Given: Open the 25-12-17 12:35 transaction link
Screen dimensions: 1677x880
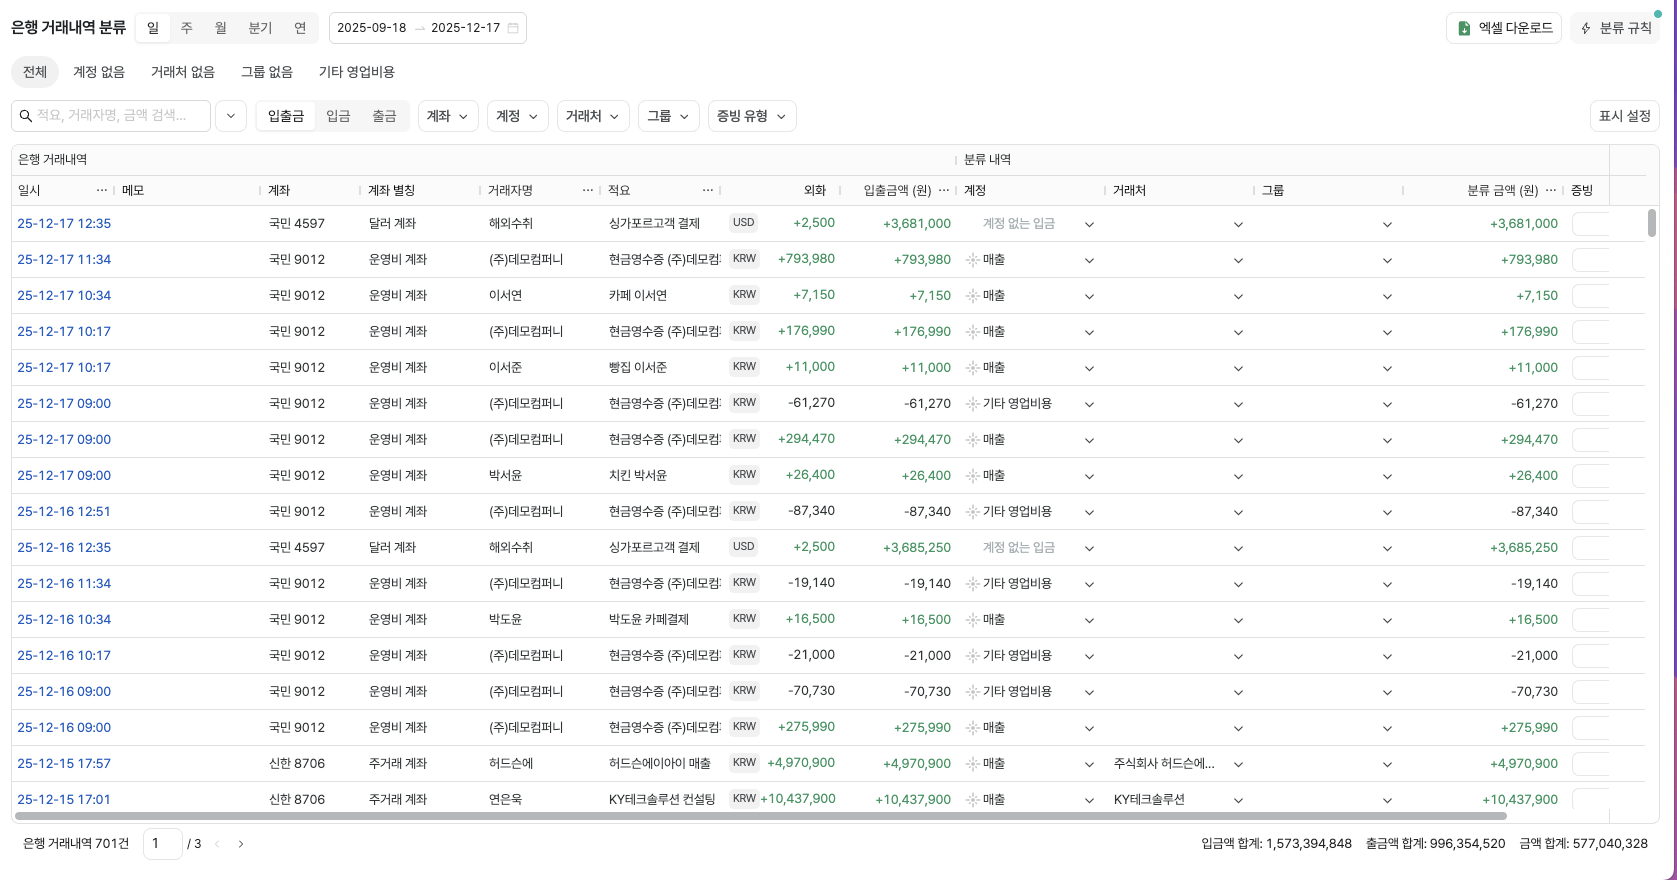Looking at the screenshot, I should (x=64, y=224).
